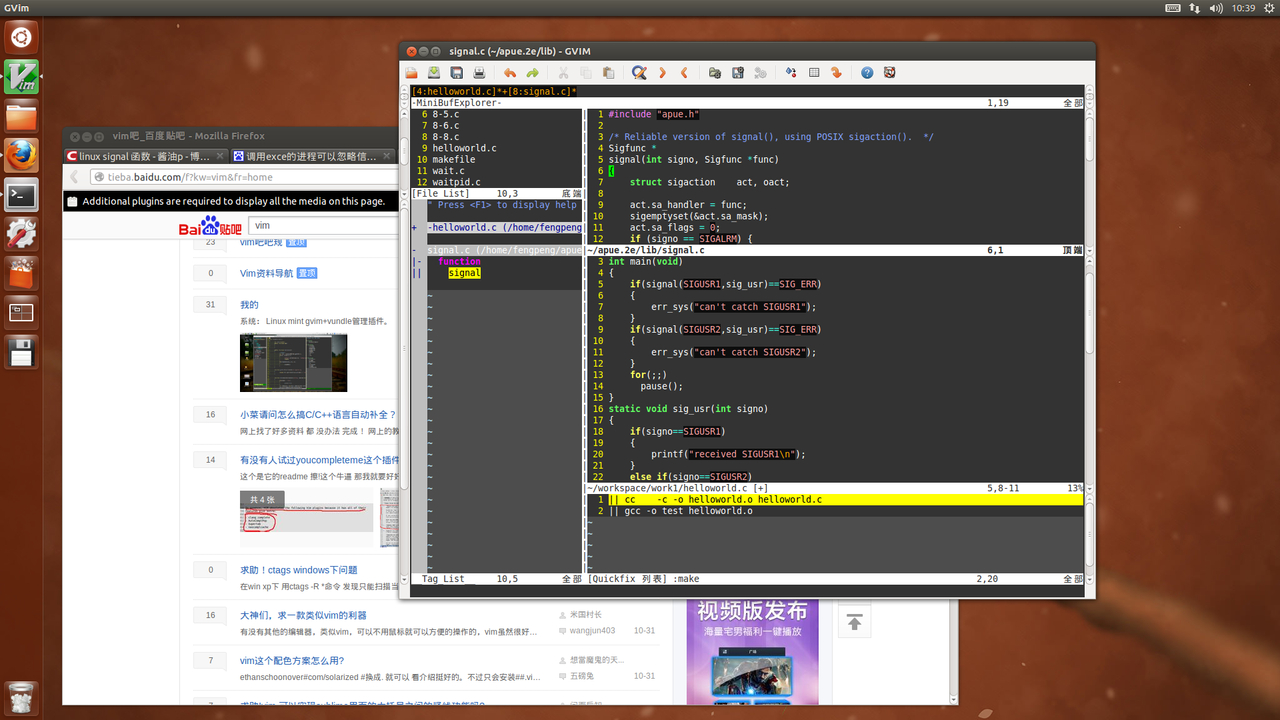
Task: Open makefile from the File List
Action: coord(453,159)
